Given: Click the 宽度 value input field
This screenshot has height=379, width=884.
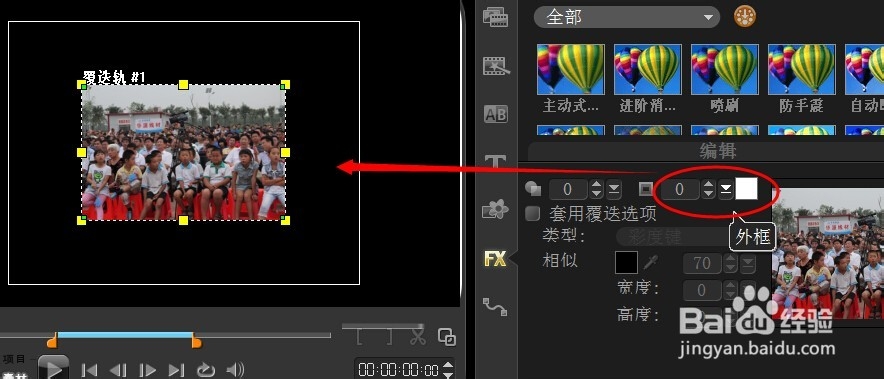Looking at the screenshot, I should pos(703,290).
